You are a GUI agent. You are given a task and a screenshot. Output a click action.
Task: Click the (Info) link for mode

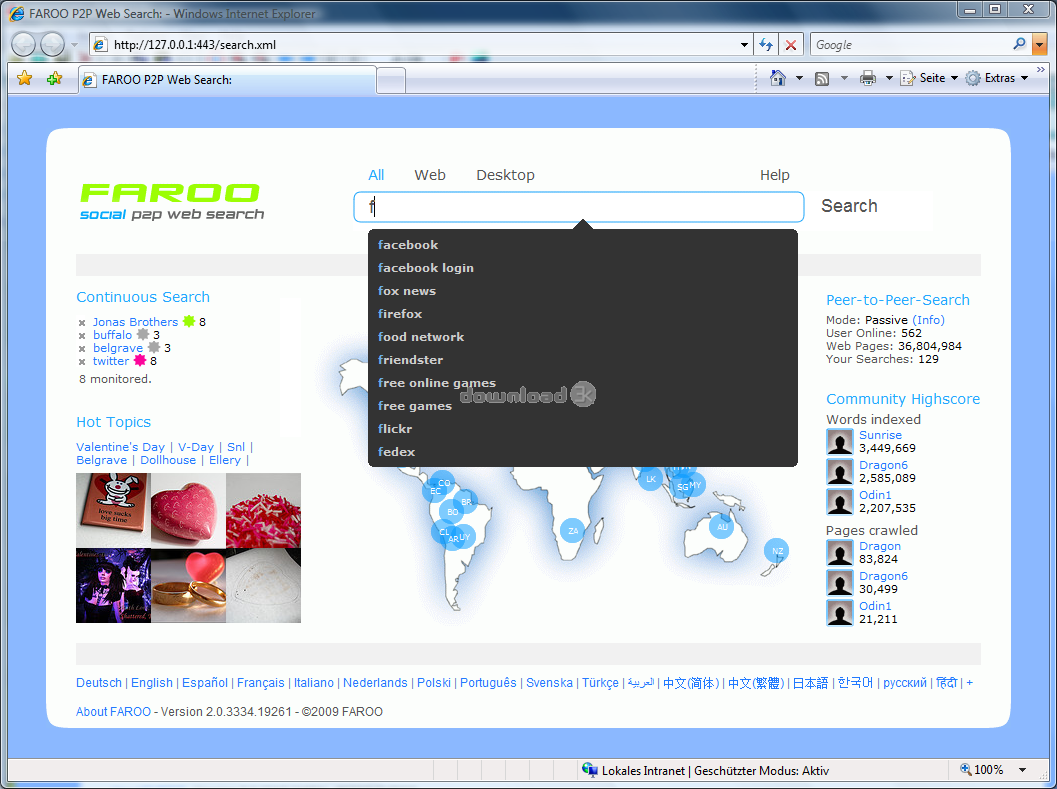[928, 320]
